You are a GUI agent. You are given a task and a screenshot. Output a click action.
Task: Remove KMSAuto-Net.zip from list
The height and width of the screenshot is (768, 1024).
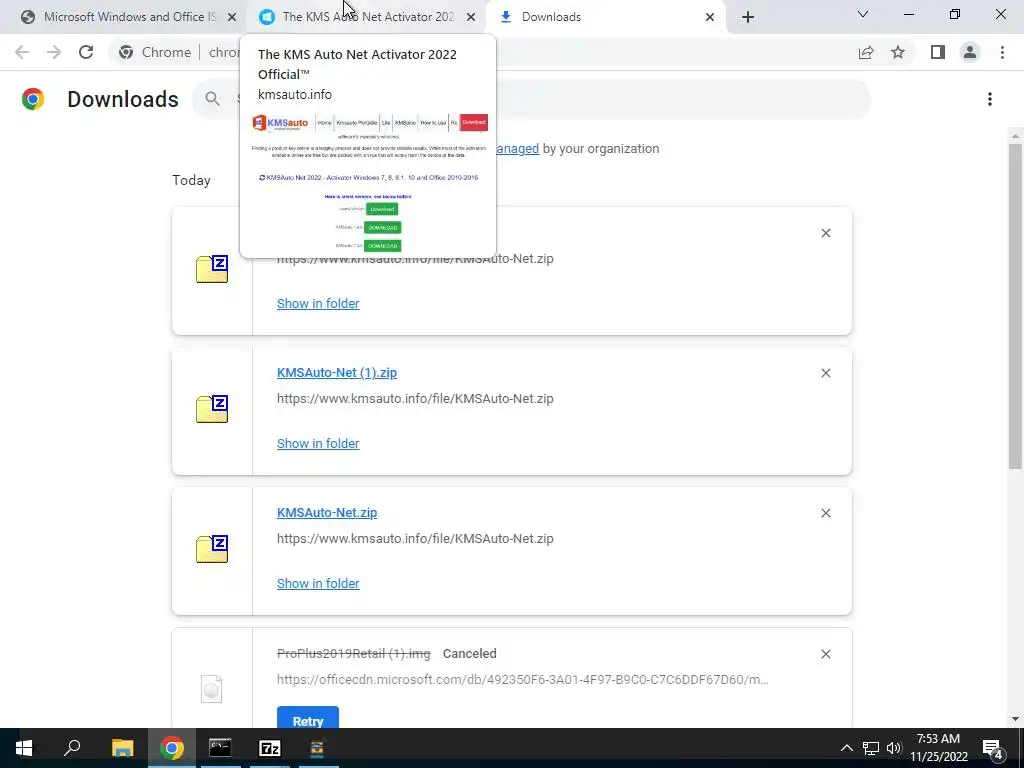(825, 513)
